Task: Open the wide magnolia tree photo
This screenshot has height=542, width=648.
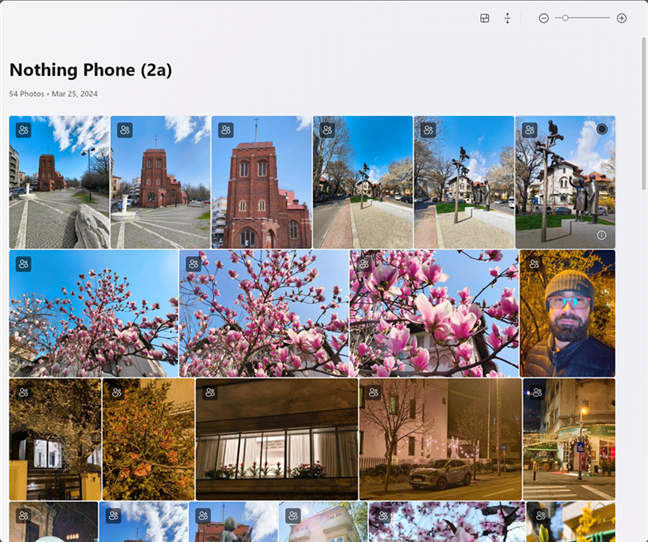Action: [93, 313]
